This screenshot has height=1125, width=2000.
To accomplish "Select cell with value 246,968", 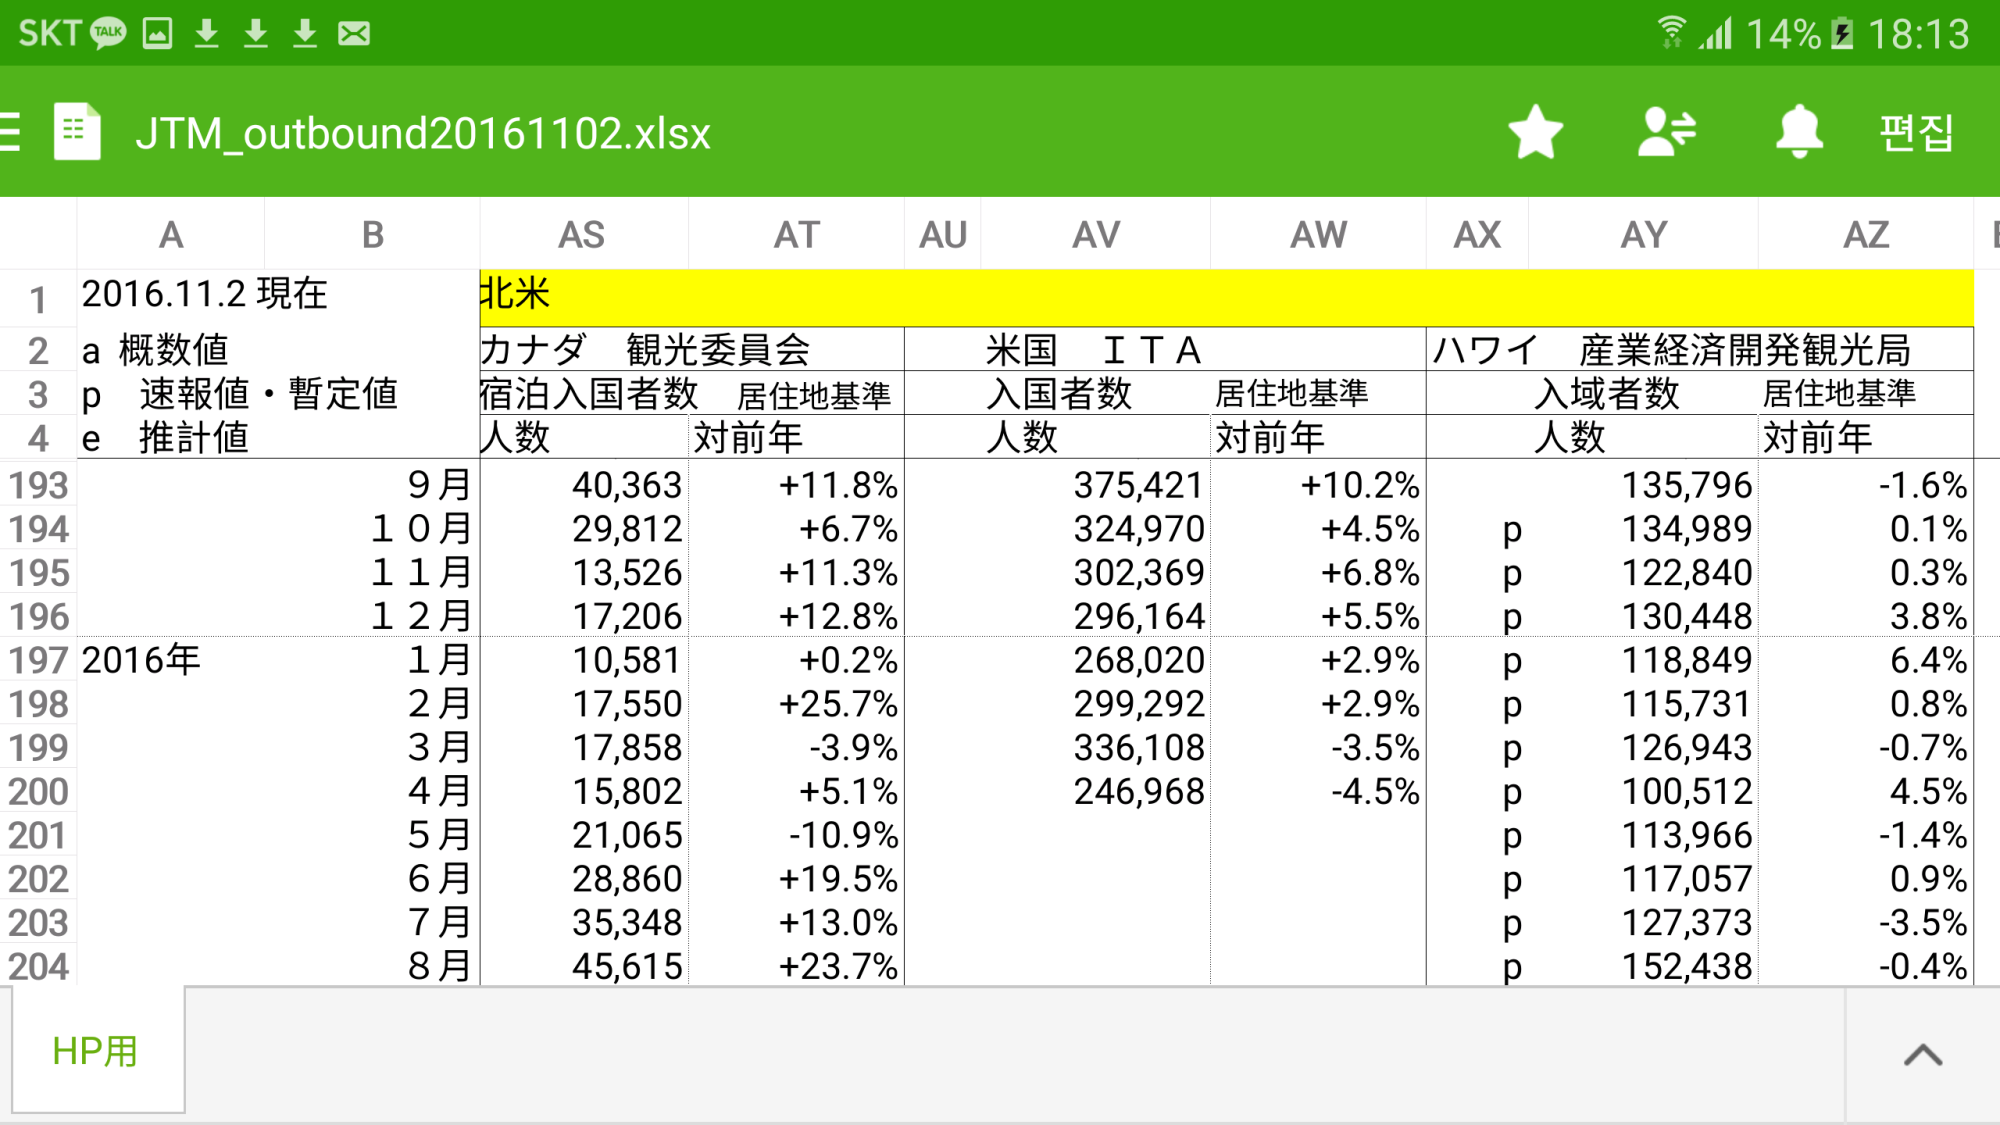I will point(1096,791).
